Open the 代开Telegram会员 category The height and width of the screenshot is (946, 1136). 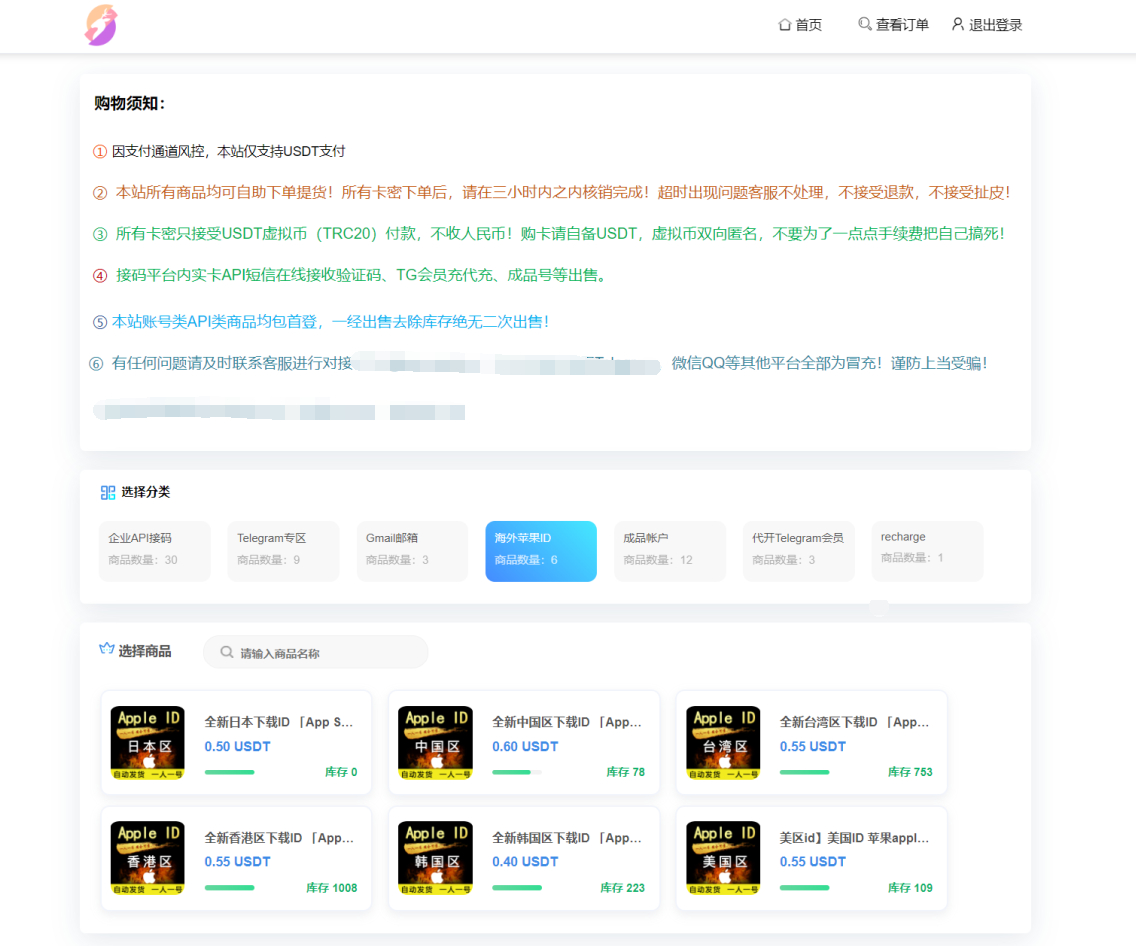[x=798, y=550]
